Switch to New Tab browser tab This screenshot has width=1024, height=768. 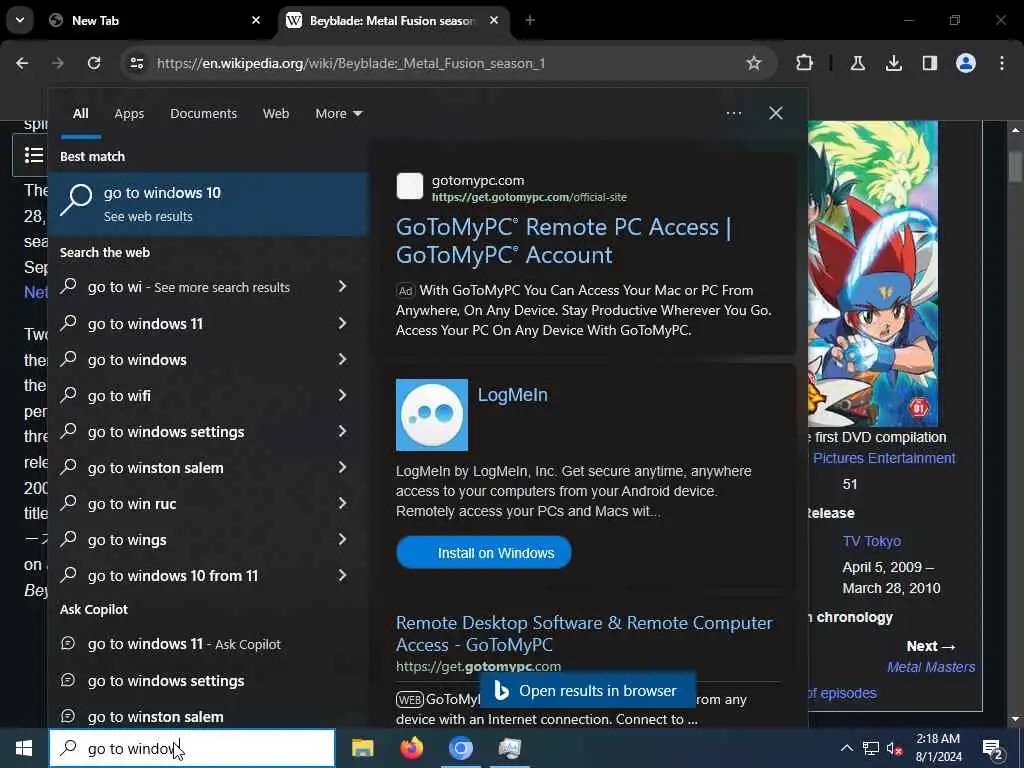click(154, 20)
